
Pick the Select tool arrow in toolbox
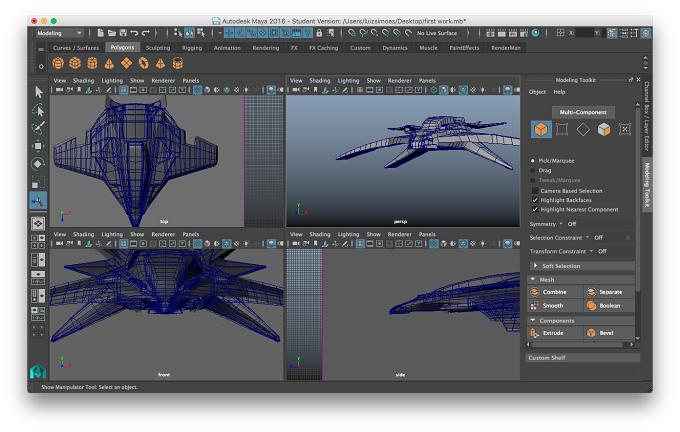[39, 92]
